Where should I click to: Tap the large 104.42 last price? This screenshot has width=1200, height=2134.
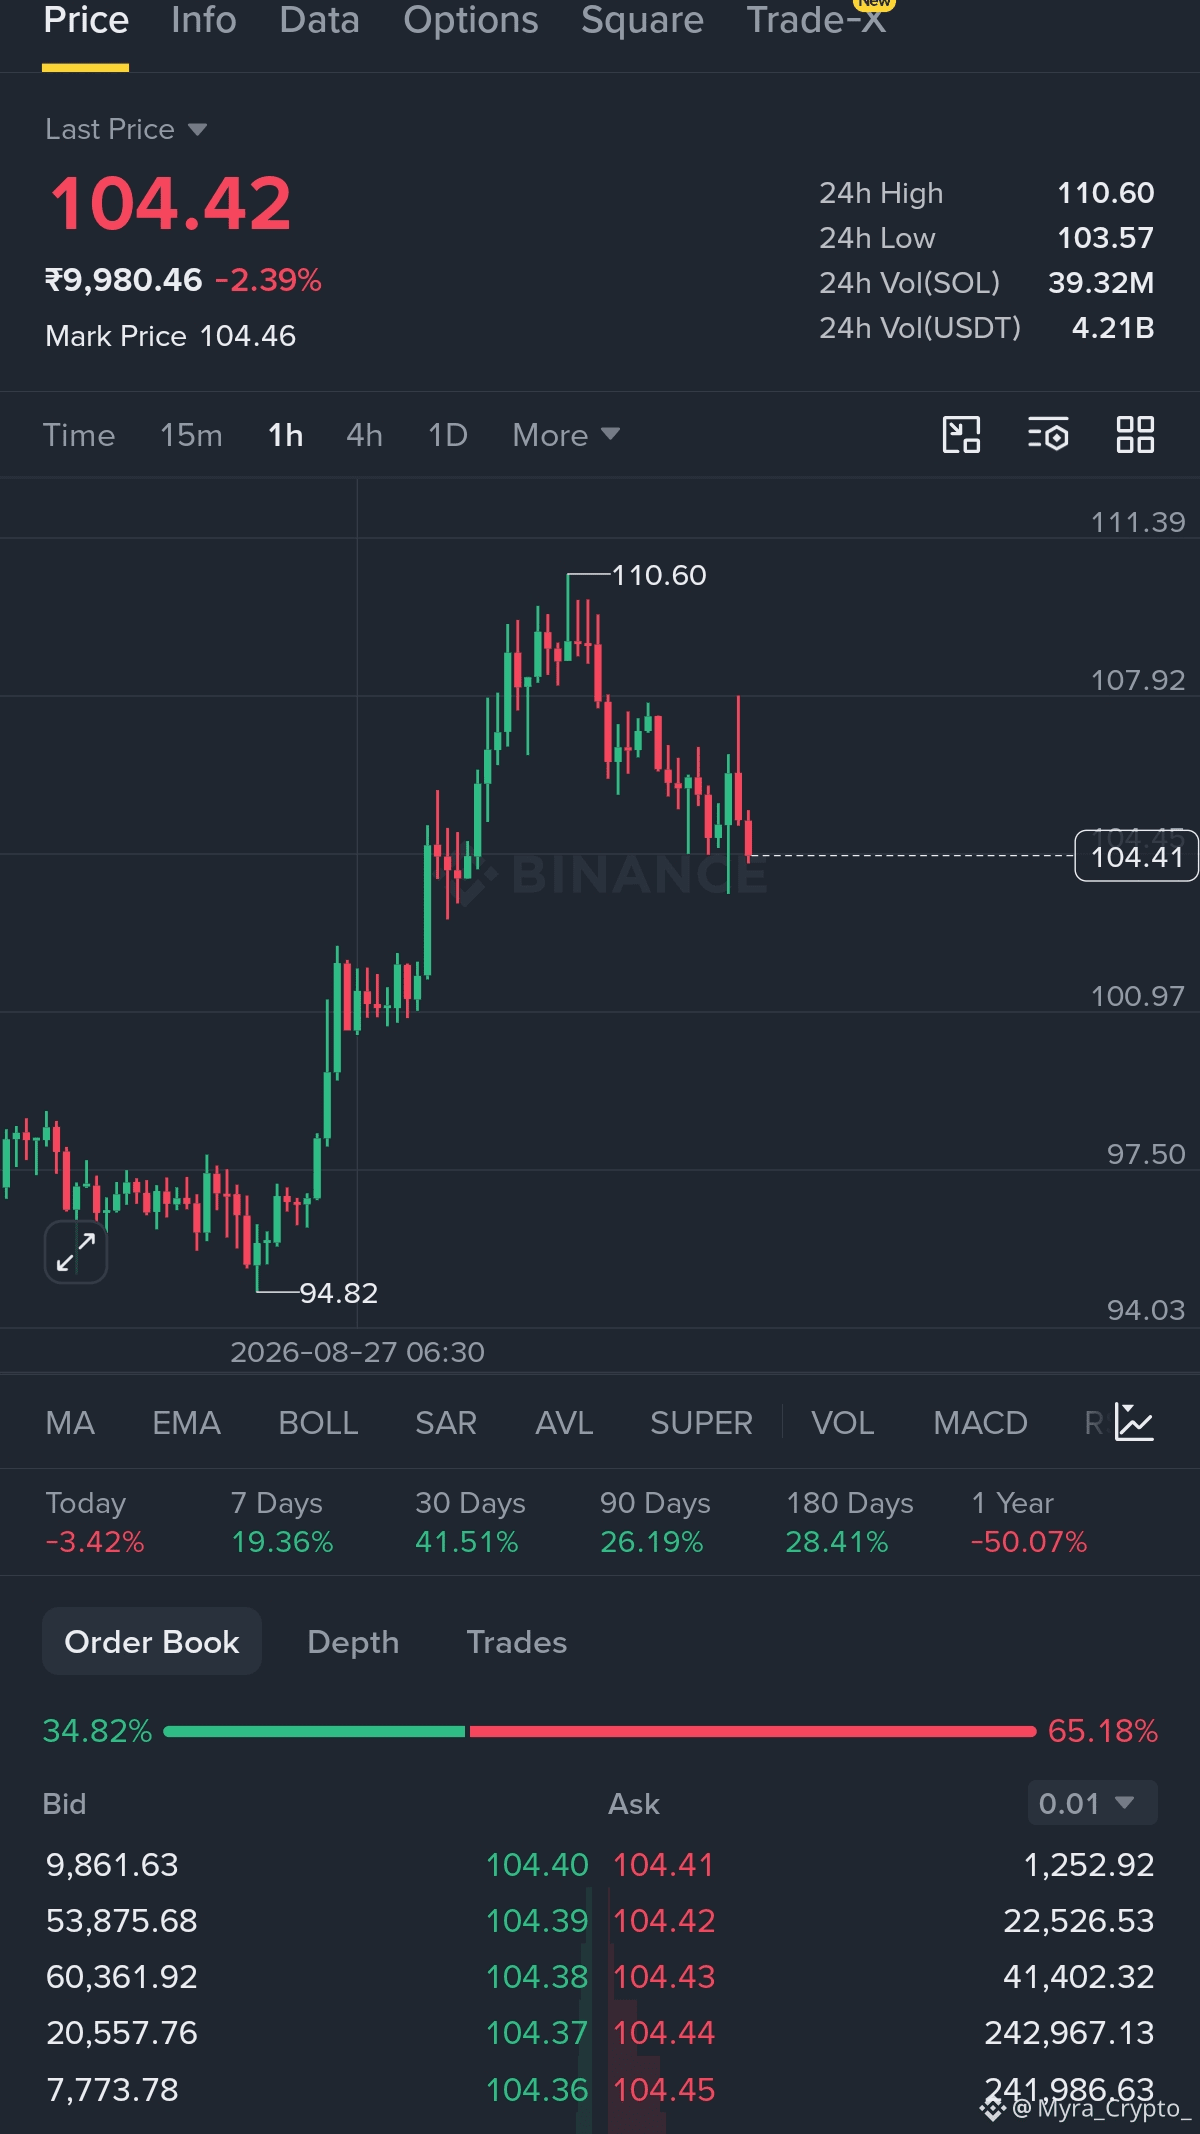pos(171,204)
